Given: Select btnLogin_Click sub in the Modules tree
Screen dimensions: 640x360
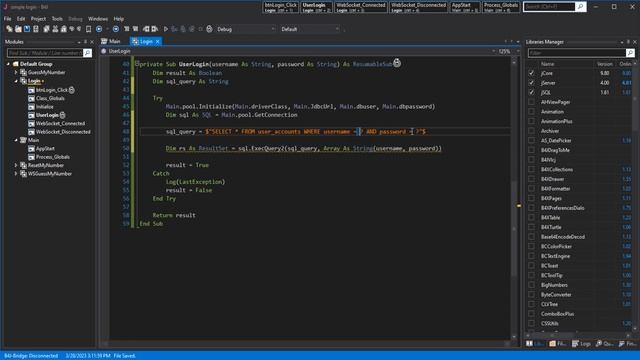Looking at the screenshot, I should pos(51,90).
